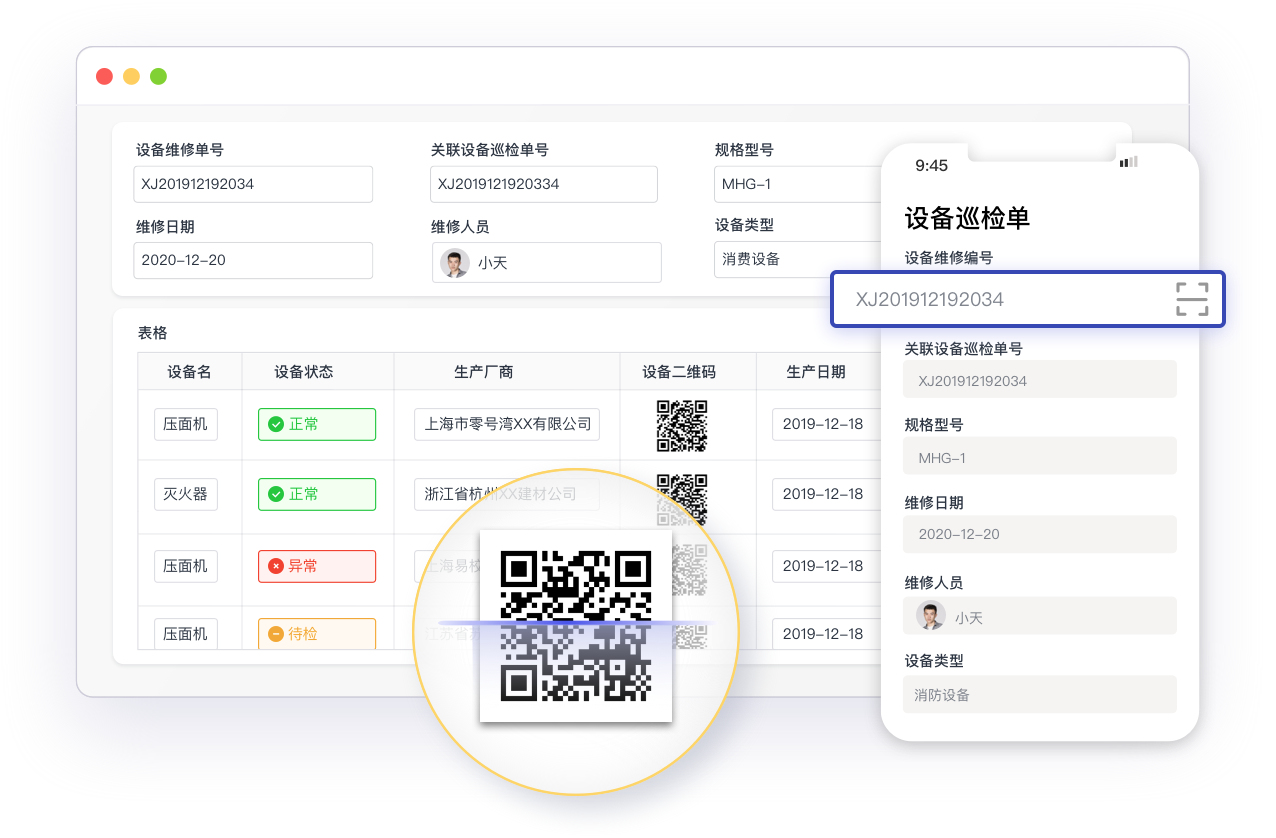The image size is (1276, 838).
Task: Click the red cross icon in the 异常 status
Action: point(275,566)
